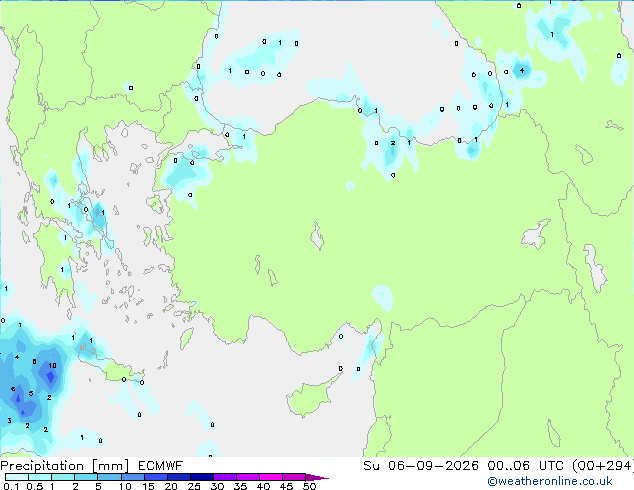Click the 35–40 mm legend color swatch
The width and height of the screenshot is (634, 490).
click(x=247, y=477)
